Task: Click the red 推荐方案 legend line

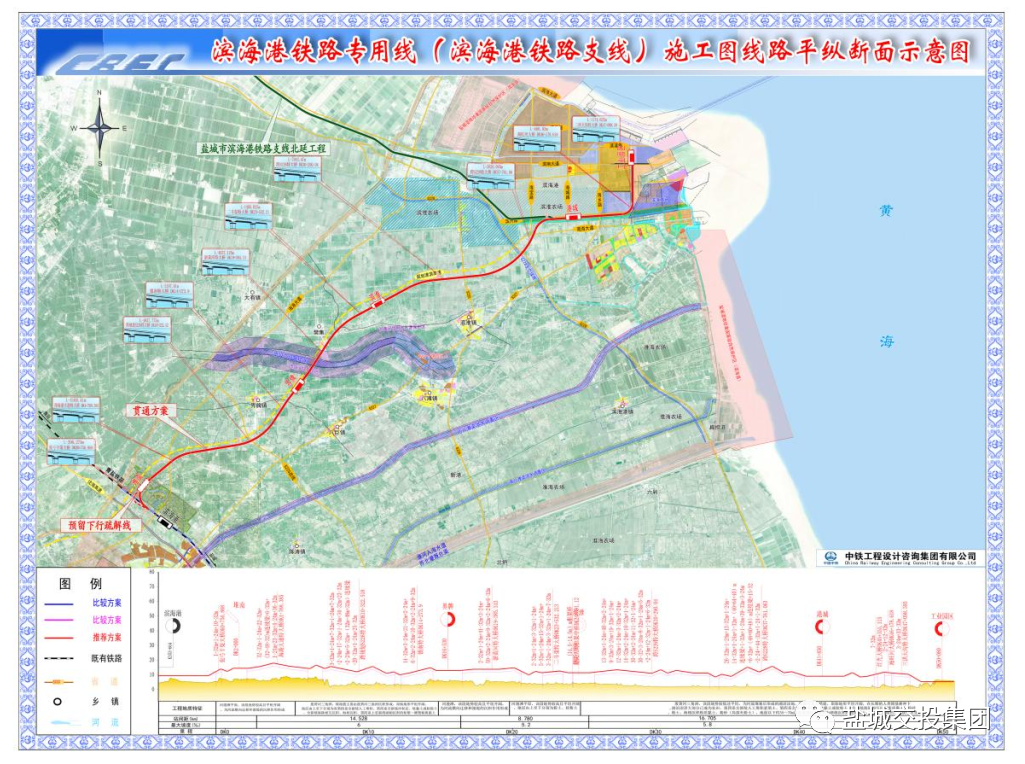Action: [58, 637]
